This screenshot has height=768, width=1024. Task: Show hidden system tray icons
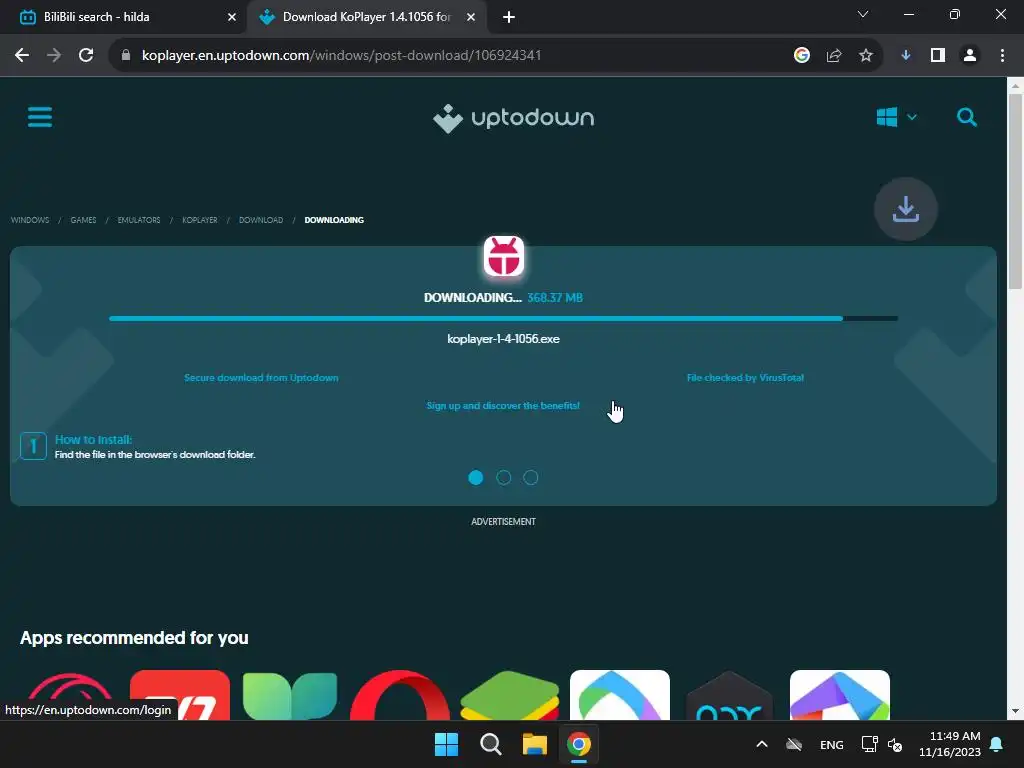[761, 744]
